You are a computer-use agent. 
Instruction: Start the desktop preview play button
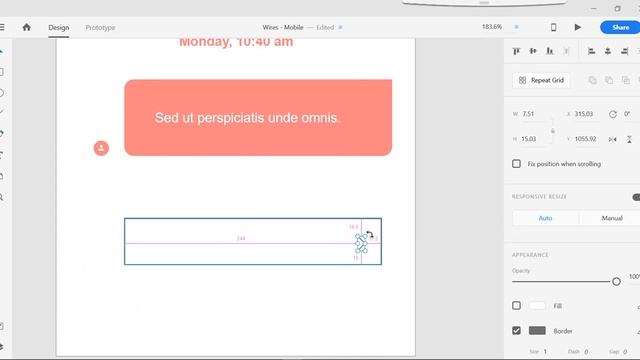(x=578, y=27)
